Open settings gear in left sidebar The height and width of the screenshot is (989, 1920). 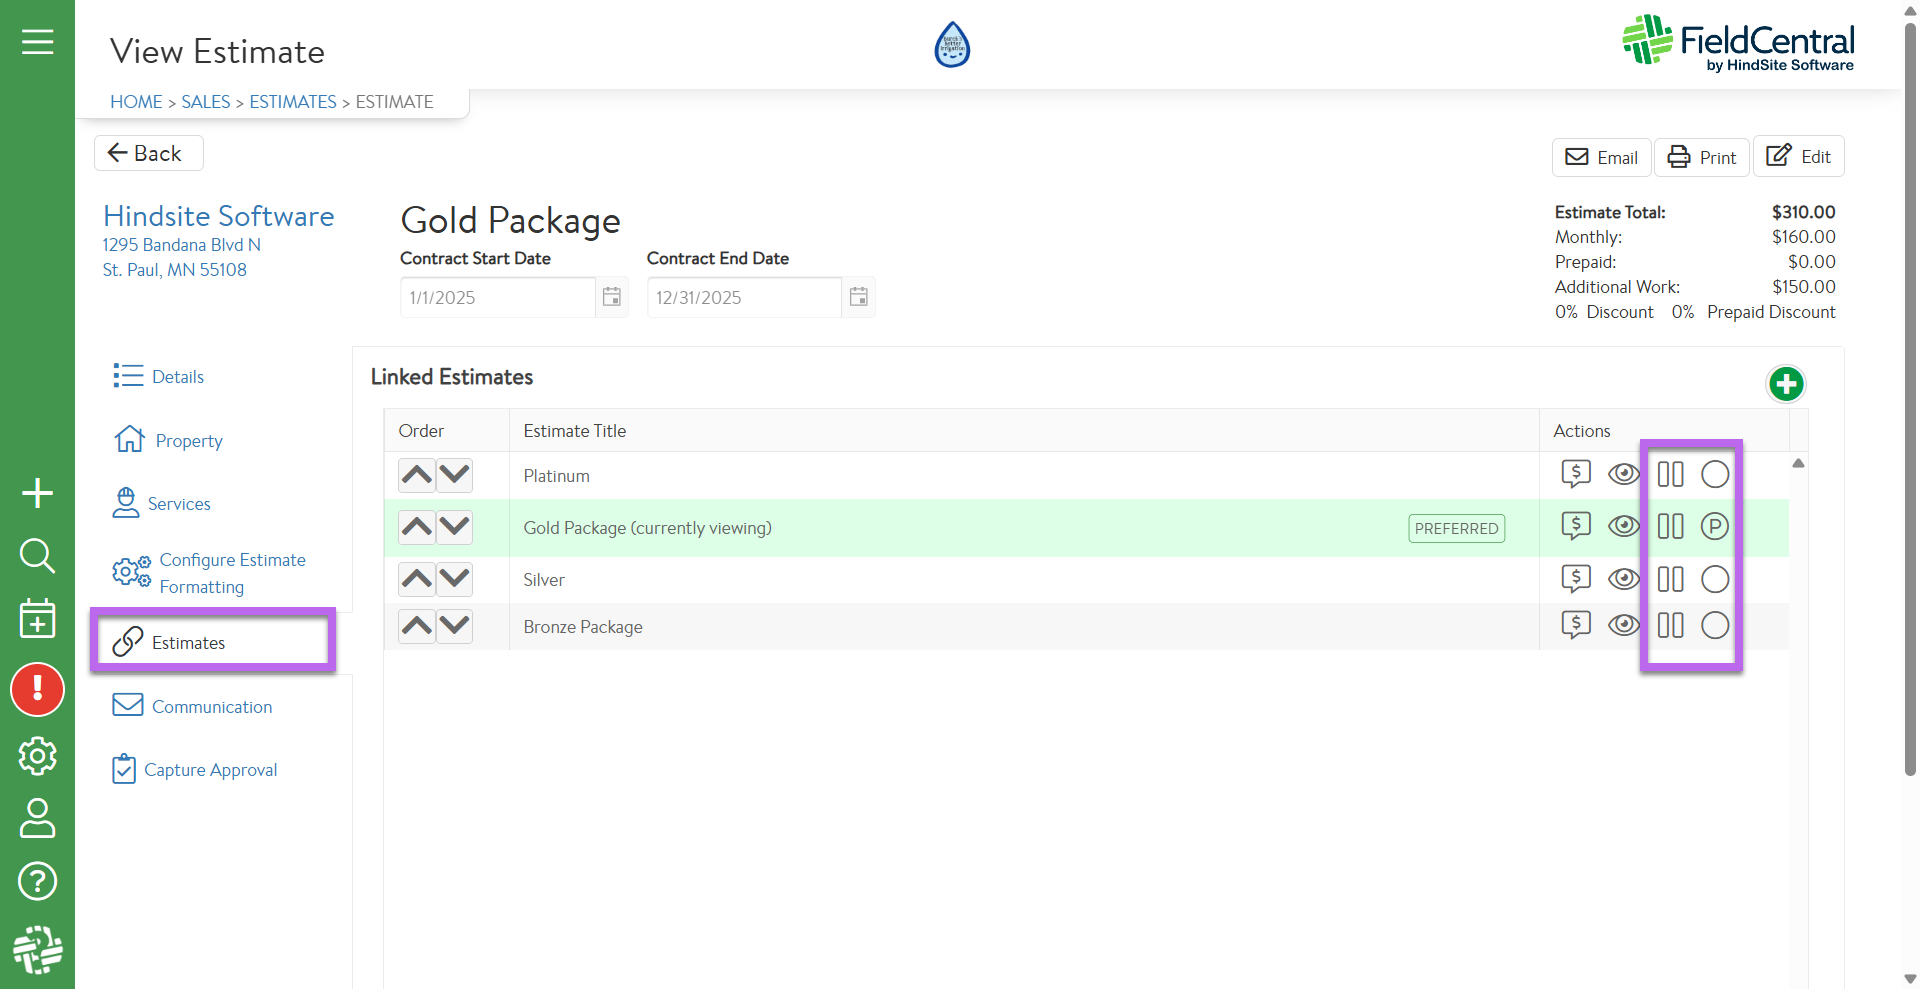(37, 756)
